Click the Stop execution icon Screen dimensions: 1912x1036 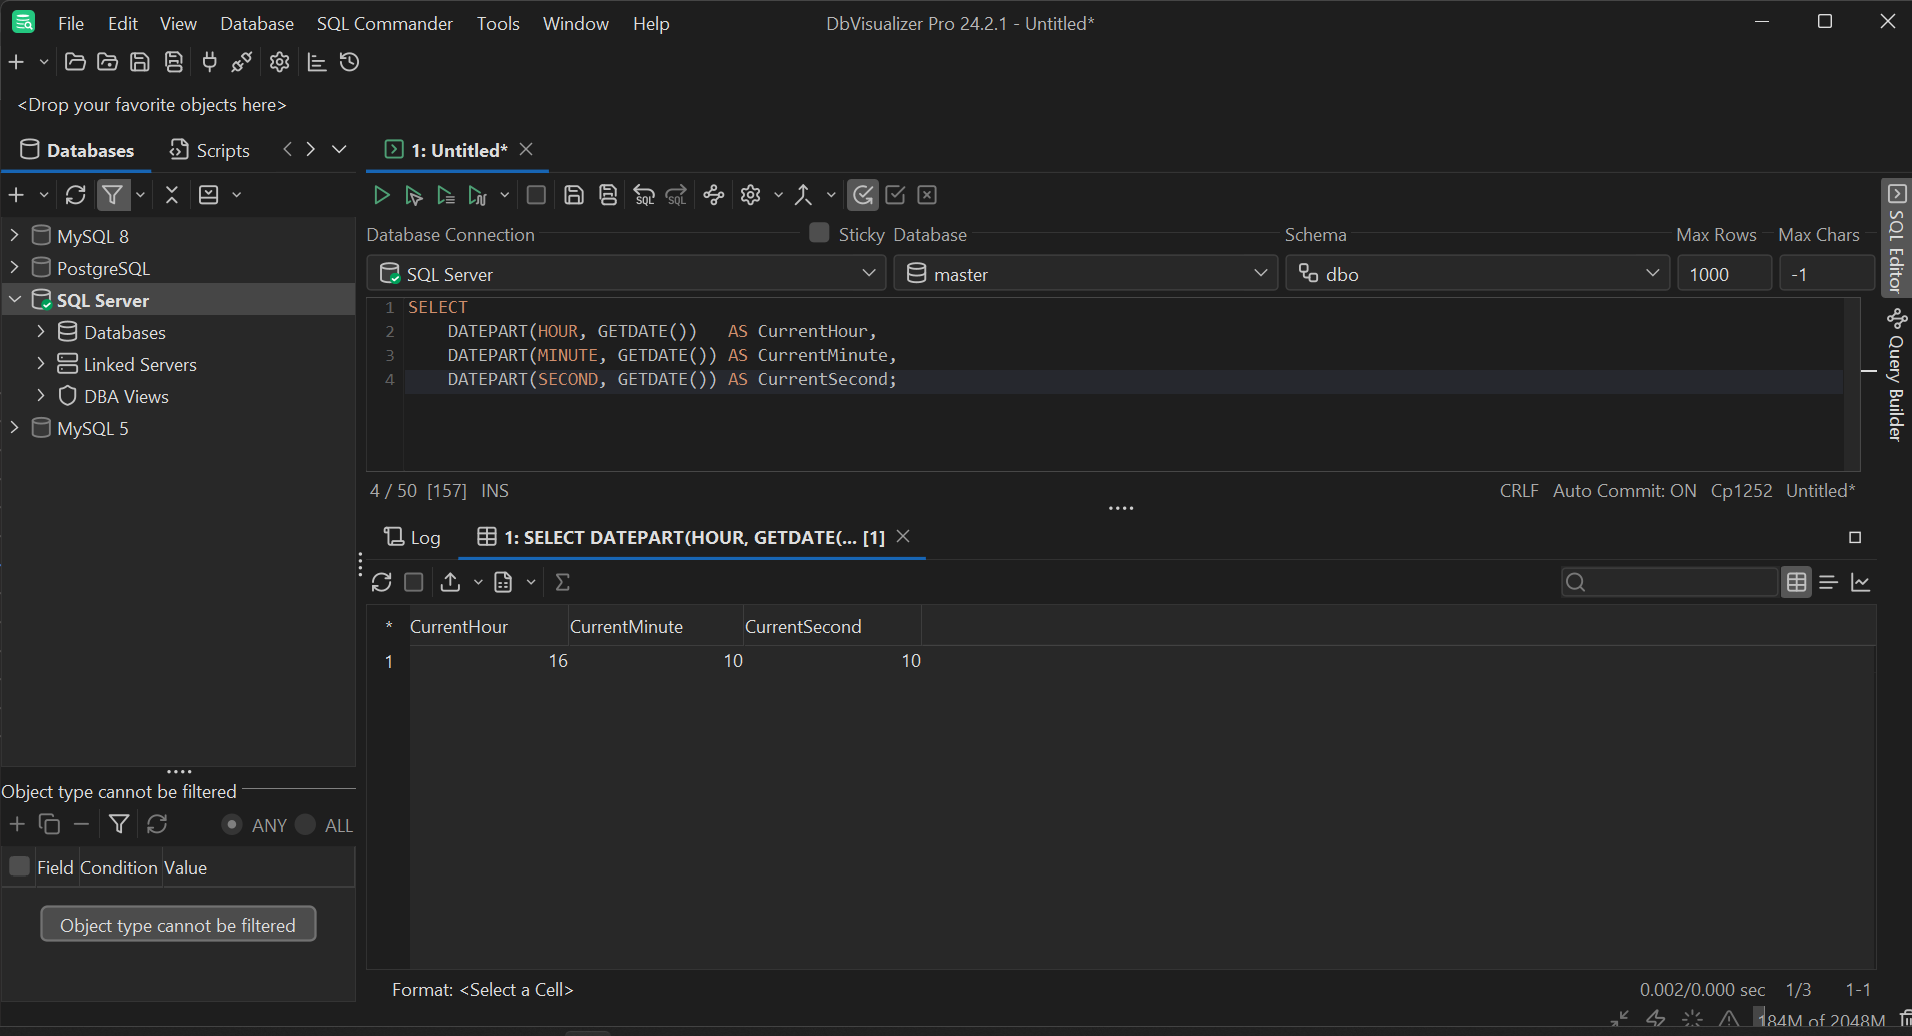536,194
